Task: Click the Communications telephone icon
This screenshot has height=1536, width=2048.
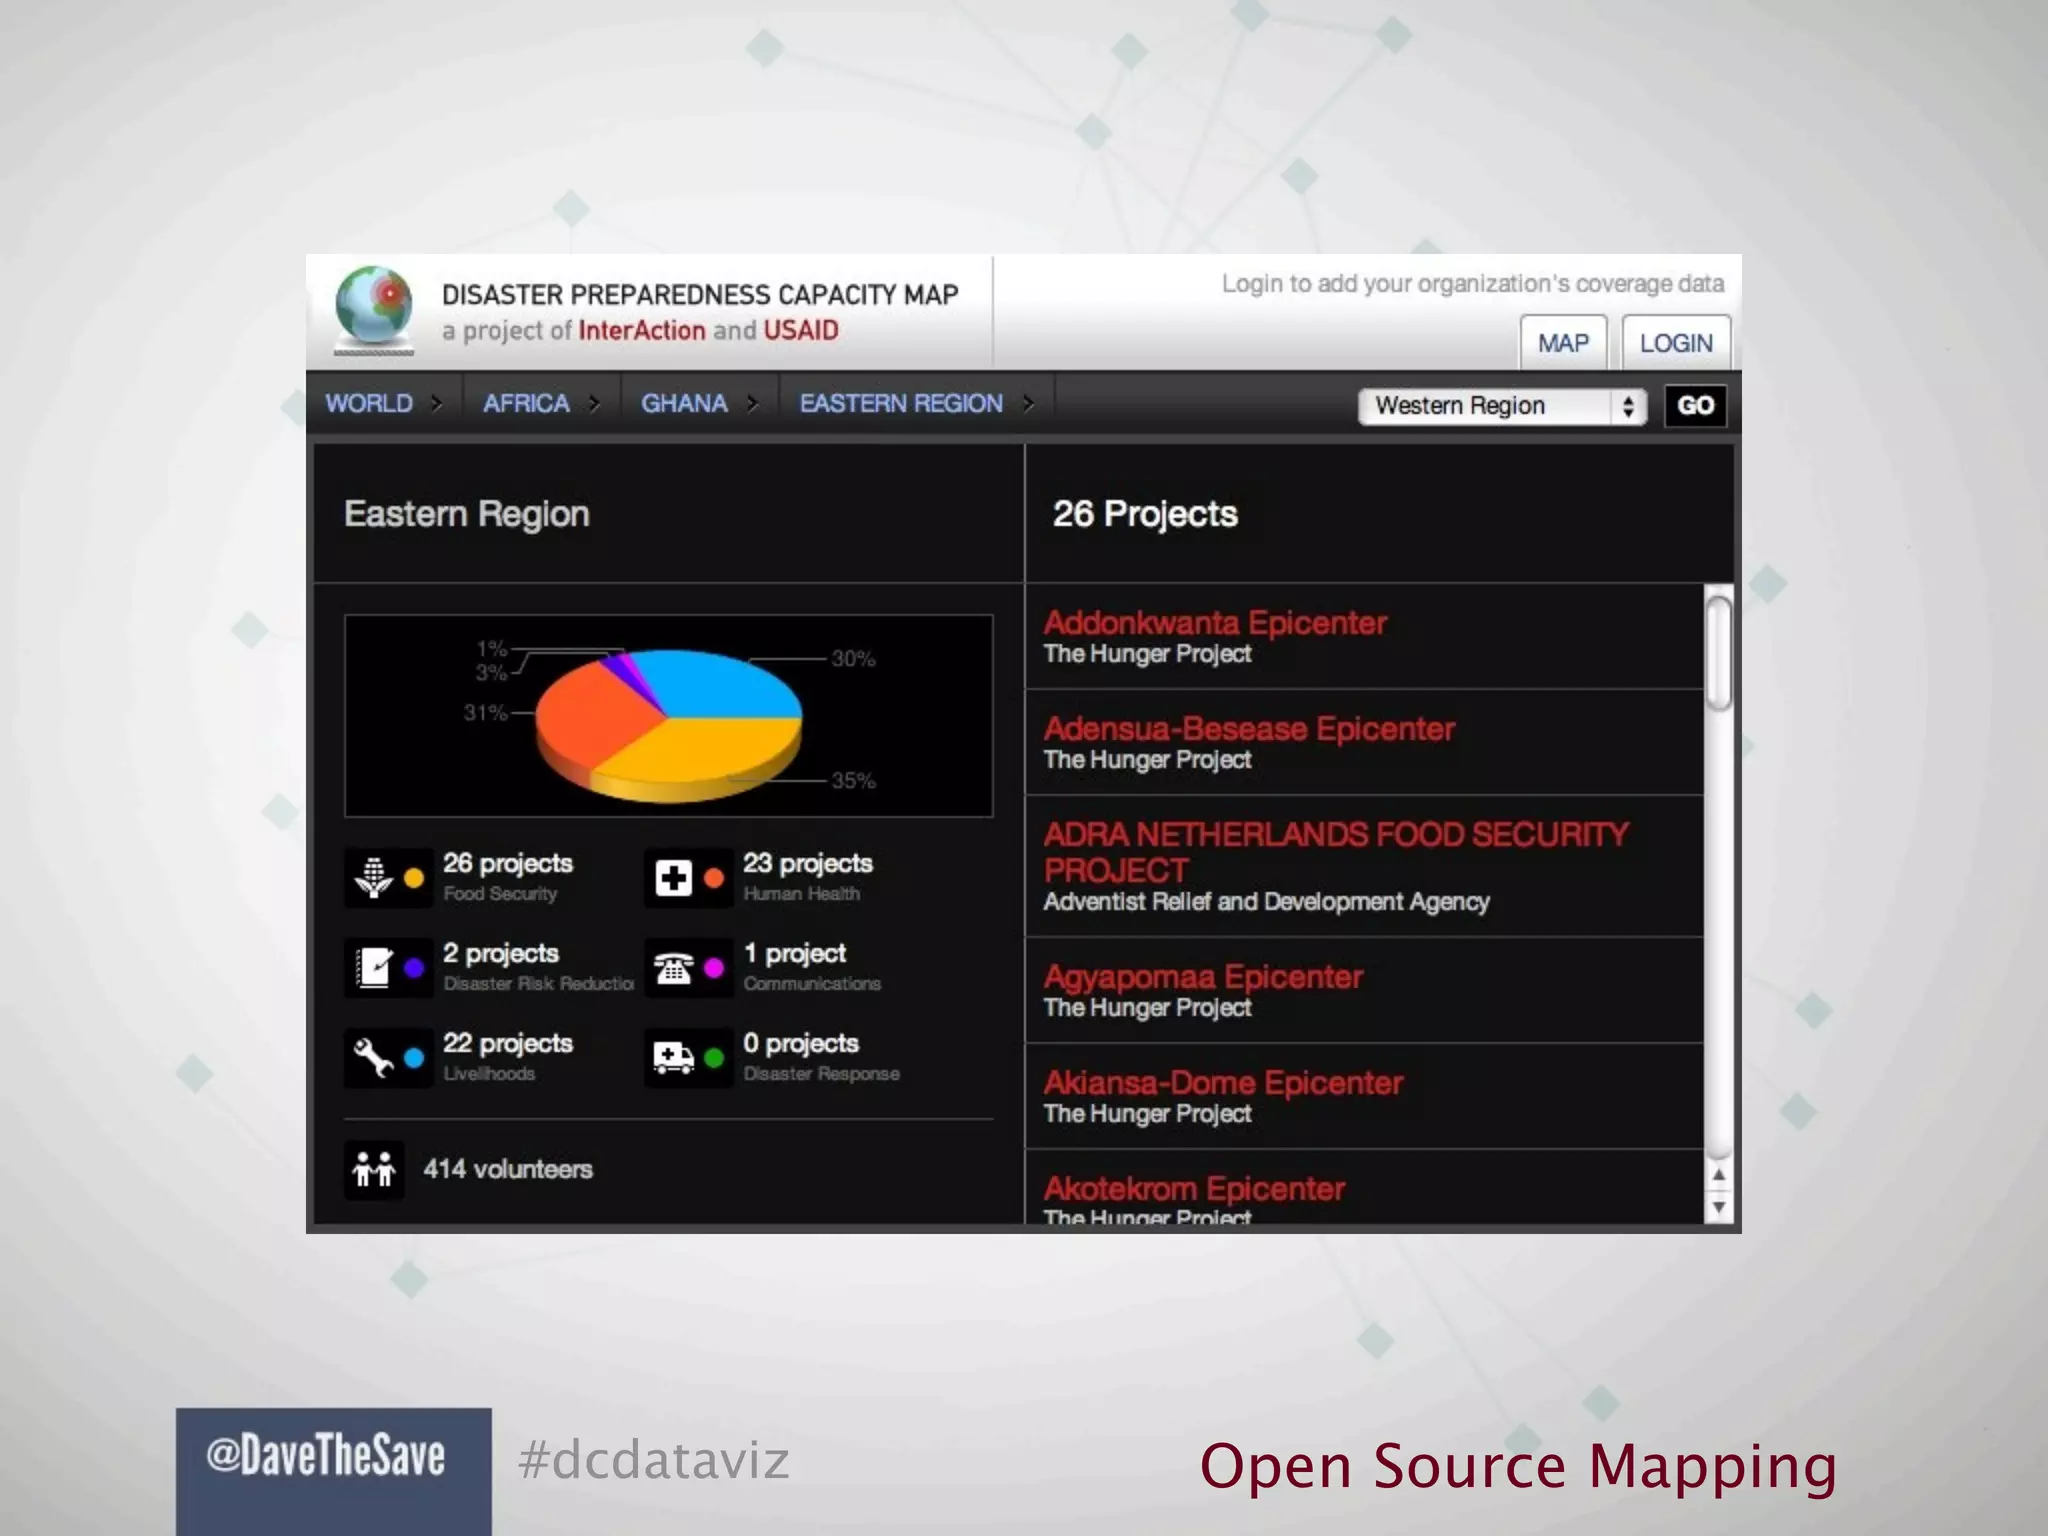Action: point(673,968)
